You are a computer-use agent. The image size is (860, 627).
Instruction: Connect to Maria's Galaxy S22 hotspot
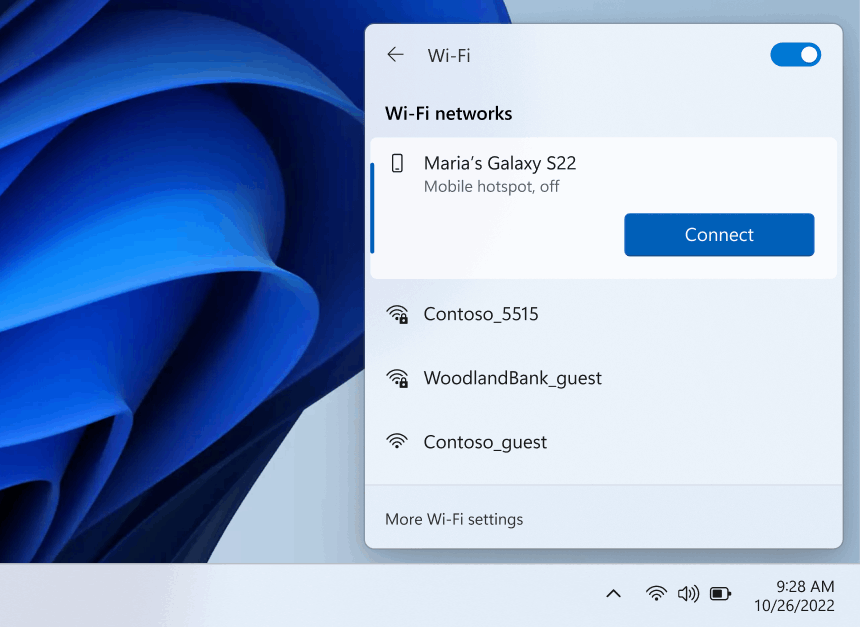718,234
